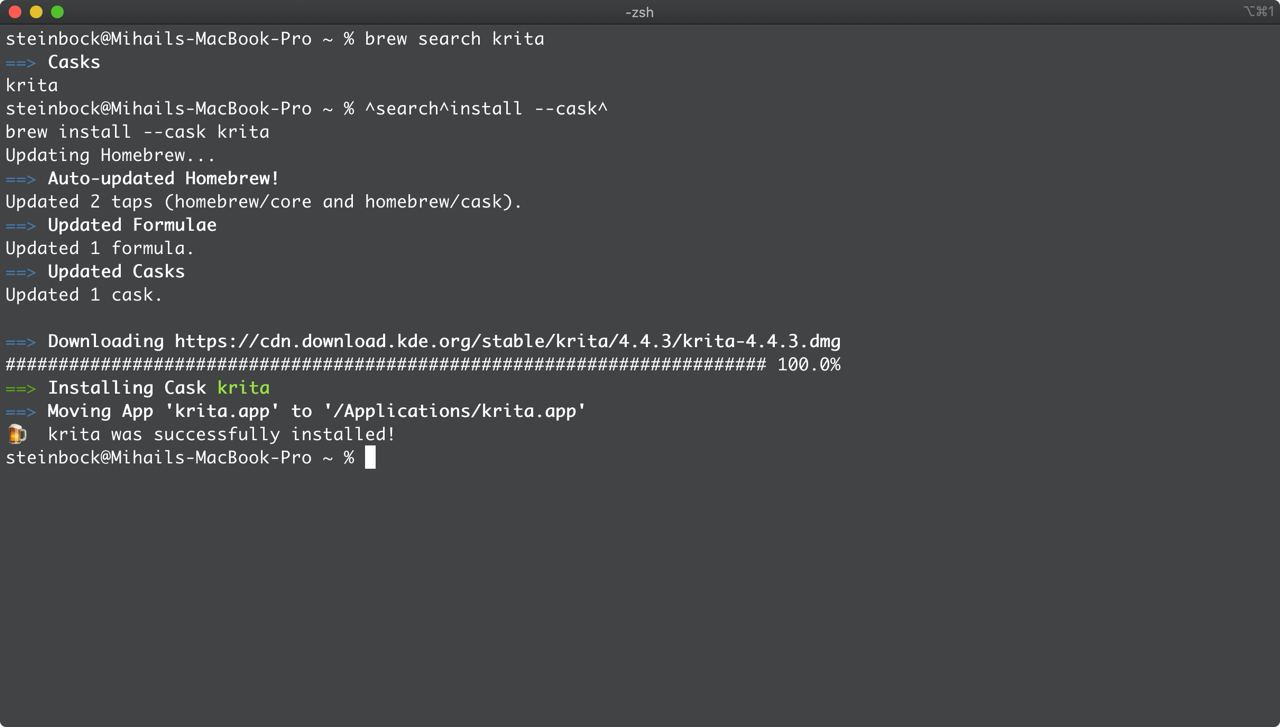Click the 'Updated Formulae' heading
The height and width of the screenshot is (727, 1280).
(132, 225)
